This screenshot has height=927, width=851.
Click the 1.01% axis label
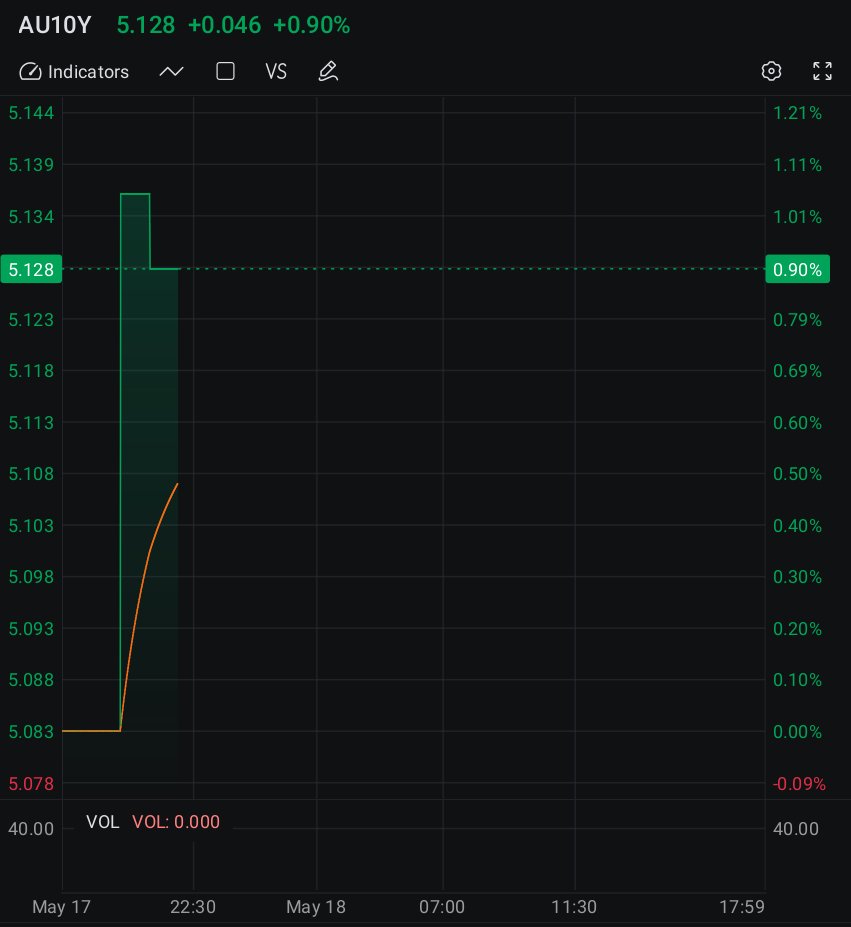[x=797, y=216]
